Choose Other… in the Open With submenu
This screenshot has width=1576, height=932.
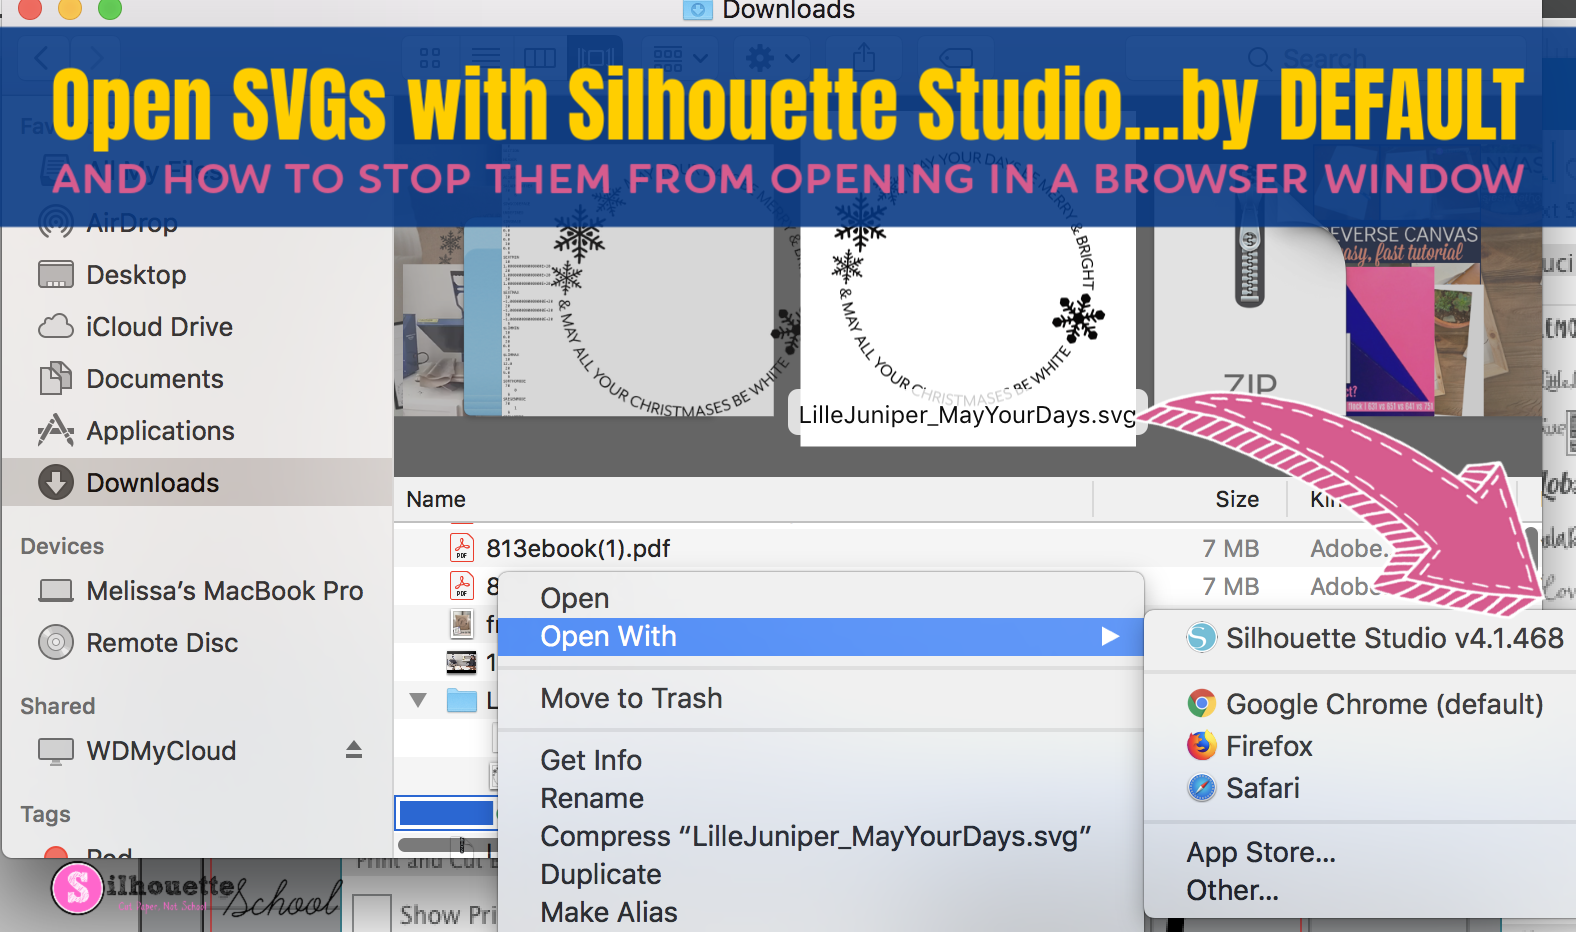pyautogui.click(x=1232, y=890)
